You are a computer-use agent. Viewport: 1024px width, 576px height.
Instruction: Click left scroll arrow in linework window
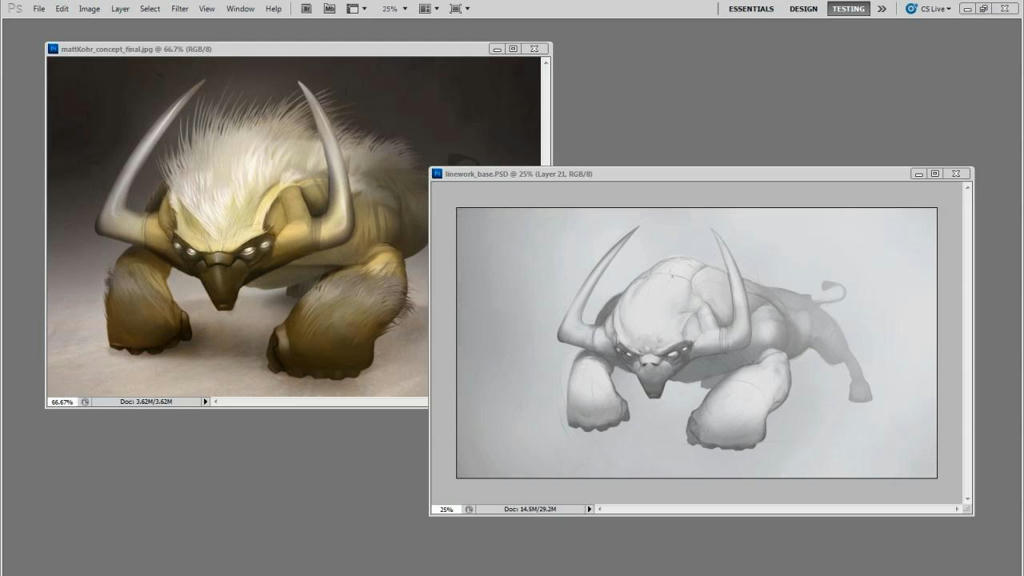click(600, 509)
